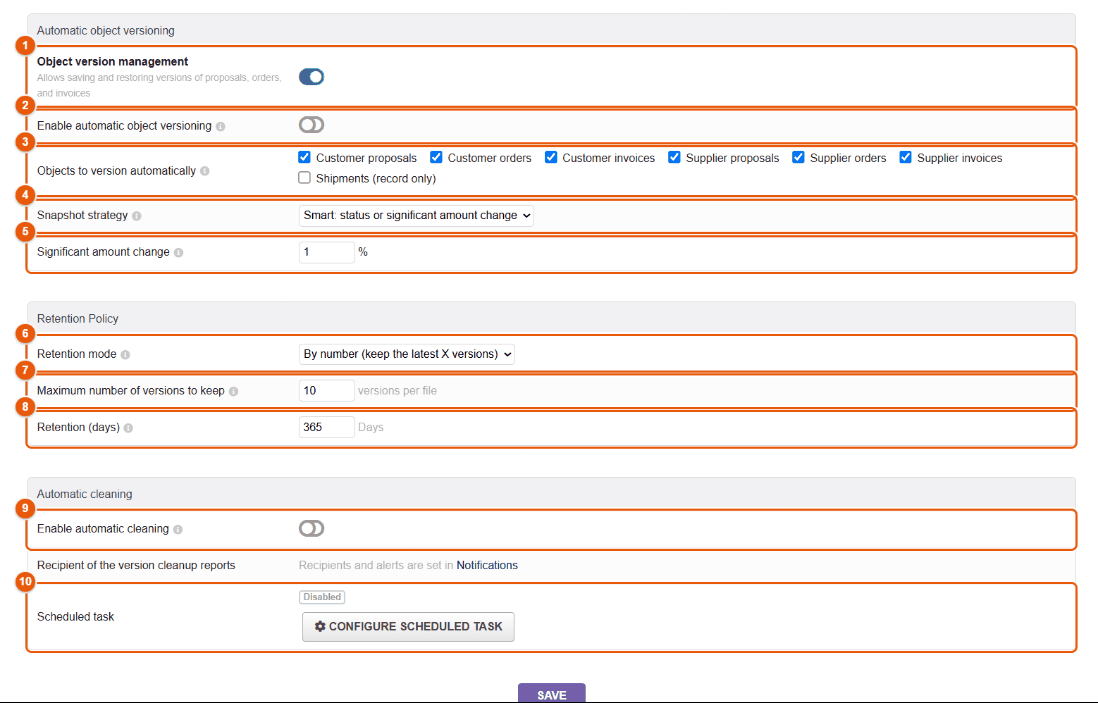The image size is (1098, 703).
Task: Click info icon beside Snapshot strategy
Action: [137, 216]
